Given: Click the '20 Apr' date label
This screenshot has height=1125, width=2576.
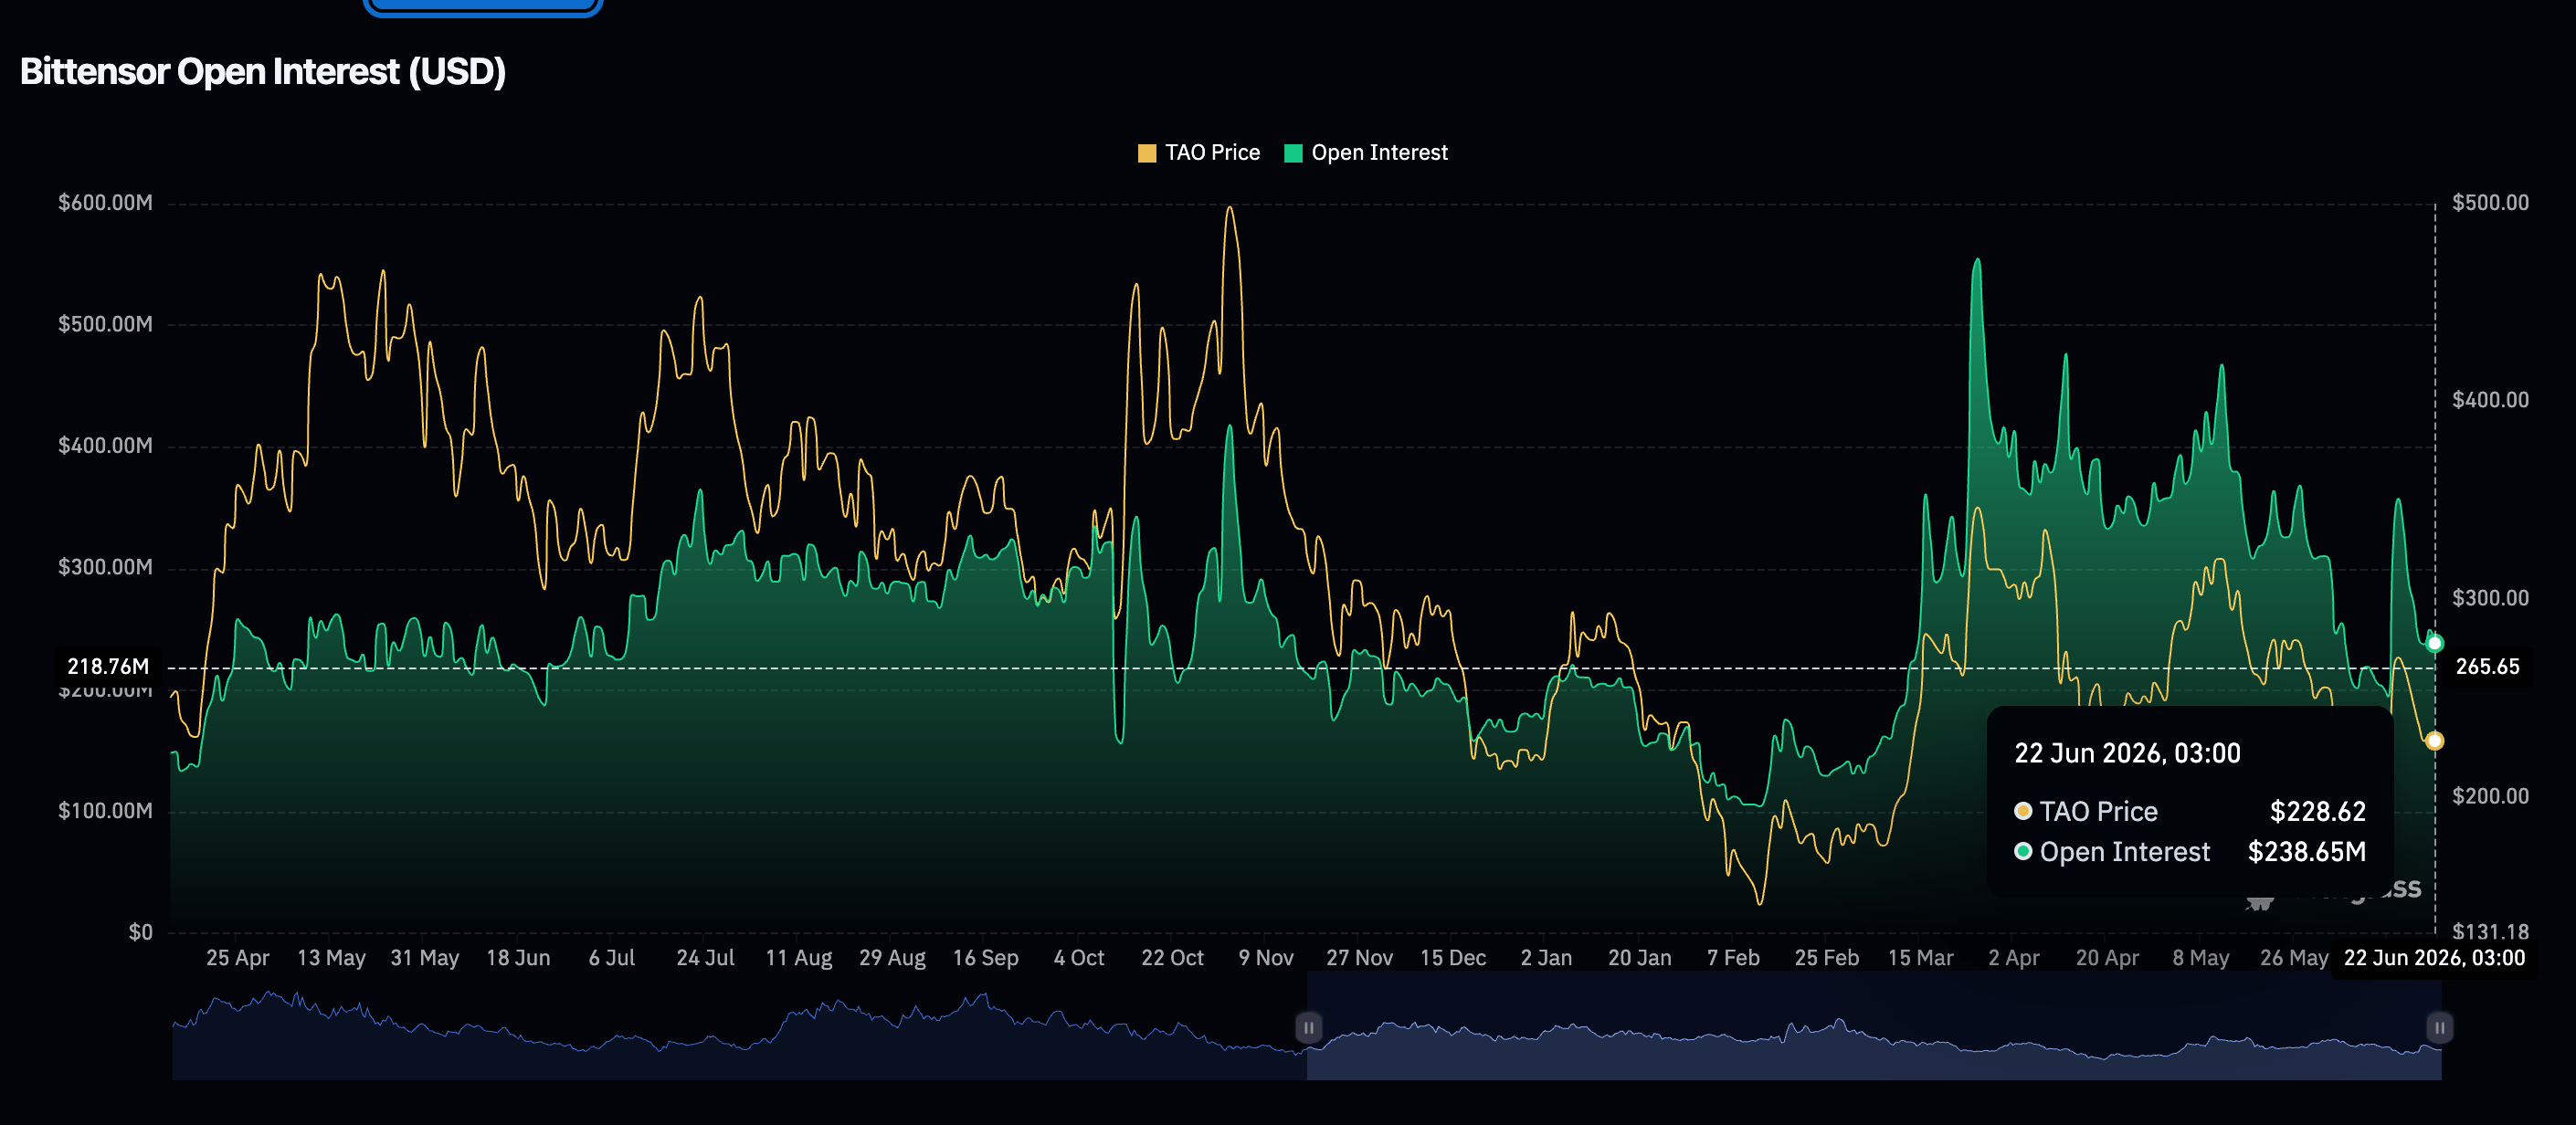Looking at the screenshot, I should (2108, 958).
